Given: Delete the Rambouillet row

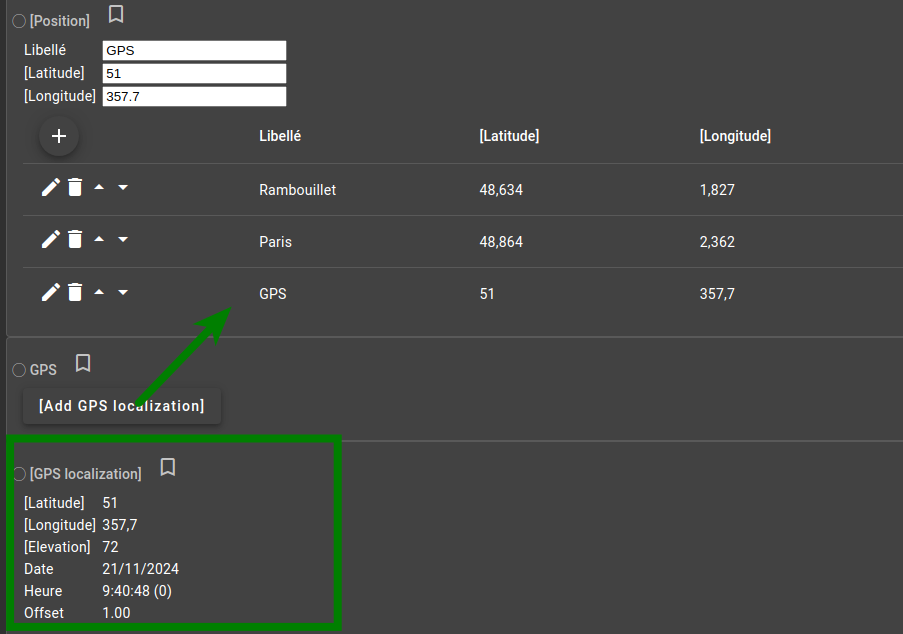Looking at the screenshot, I should coord(75,187).
